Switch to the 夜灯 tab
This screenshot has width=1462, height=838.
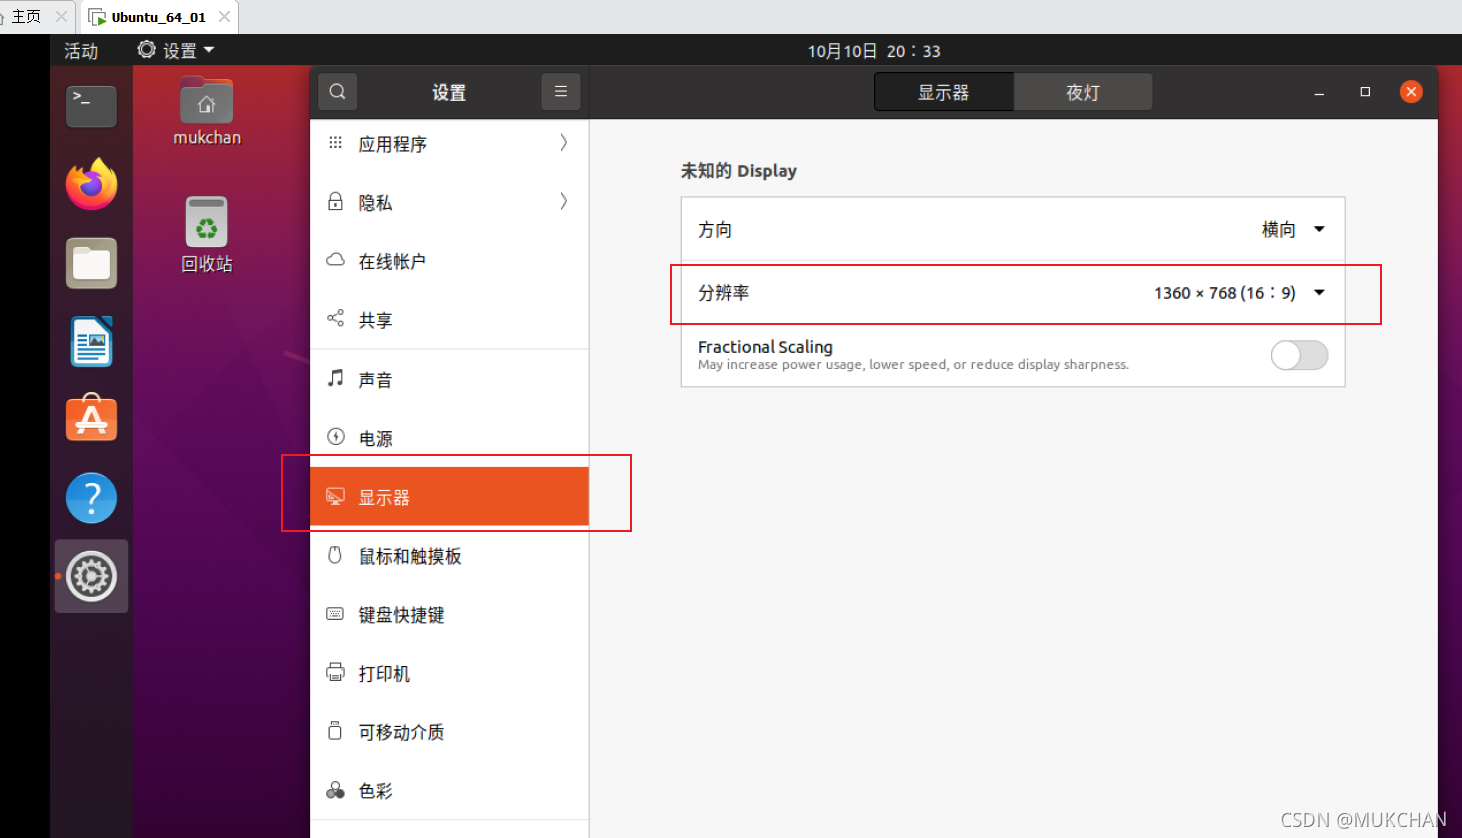pos(1083,92)
